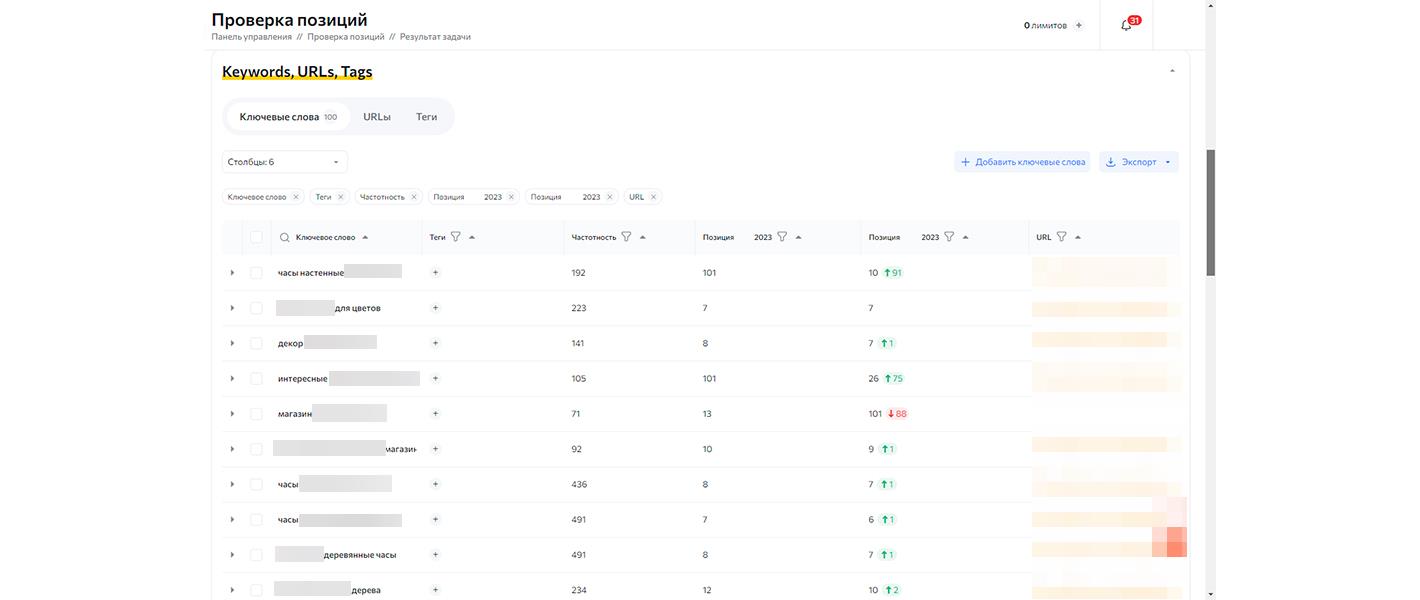The height and width of the screenshot is (600, 1420).
Task: Add a tag to the frequency 71 'магазин' row
Action: point(435,413)
